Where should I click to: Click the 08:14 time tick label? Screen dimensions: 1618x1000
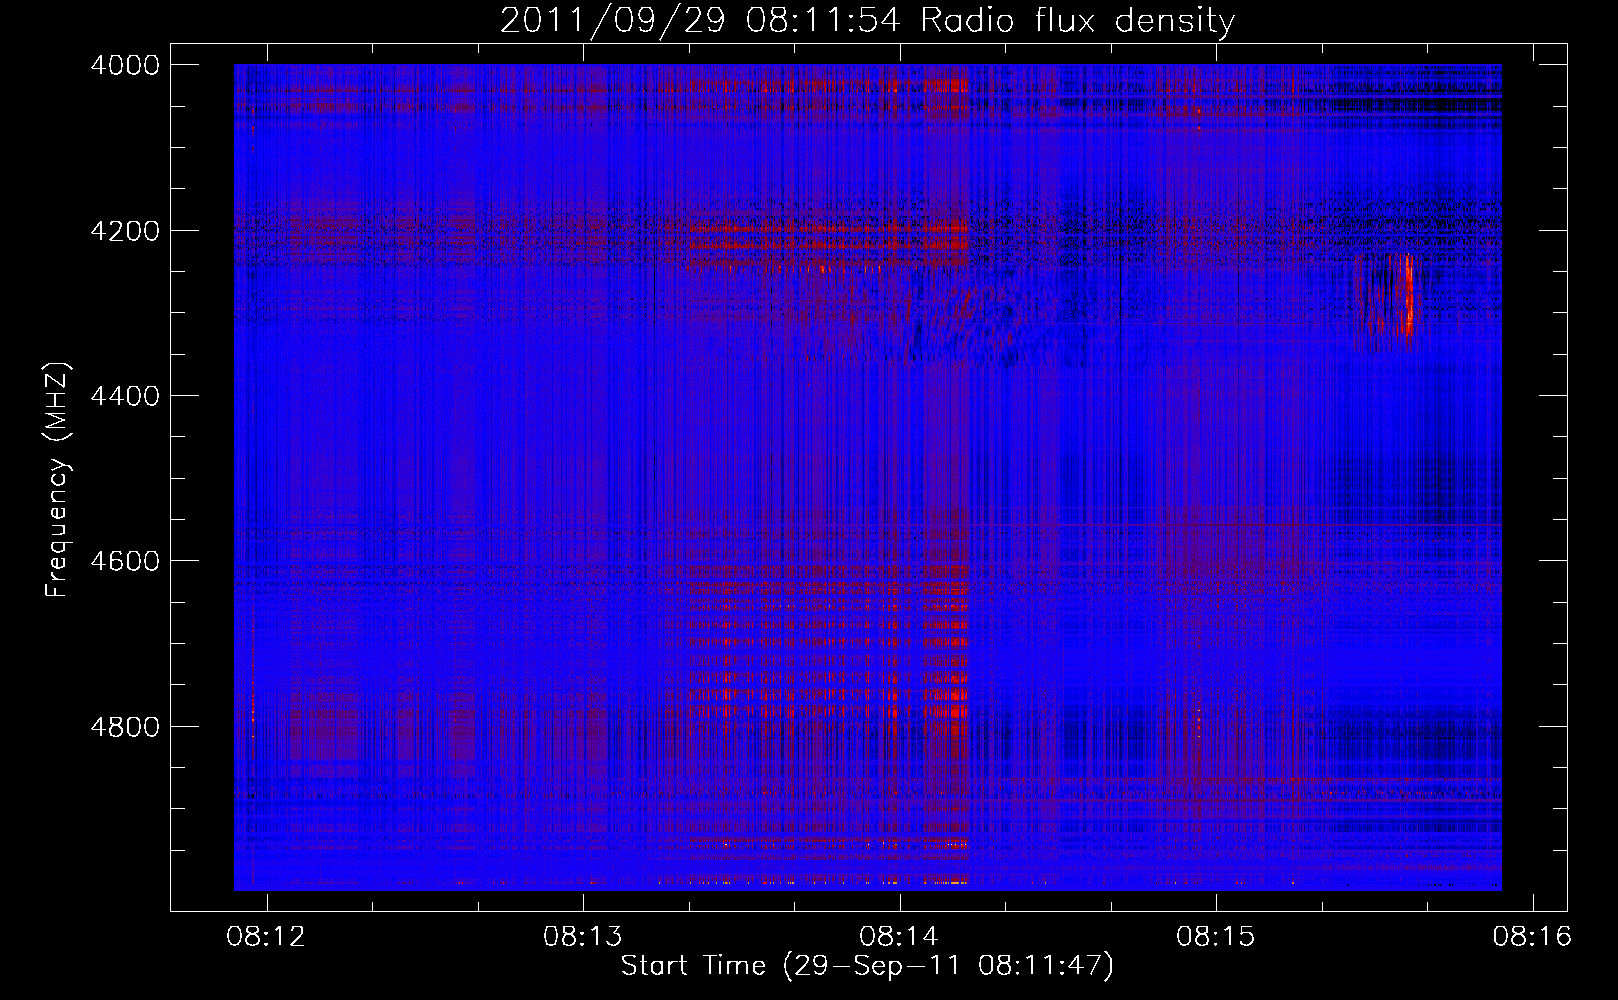pos(899,937)
